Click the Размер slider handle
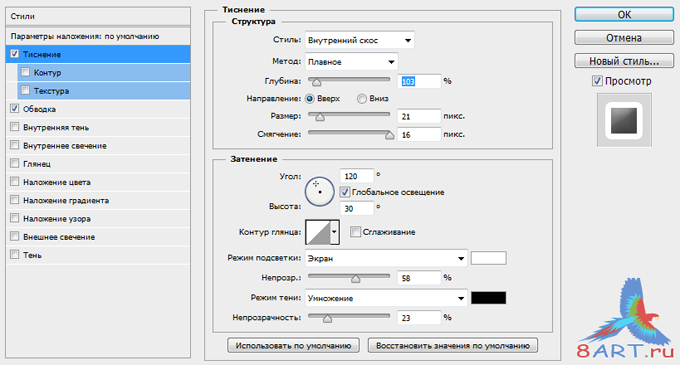 click(320, 117)
